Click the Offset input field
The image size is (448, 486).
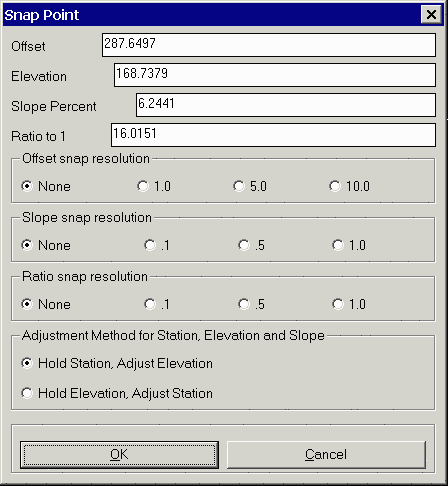pyautogui.click(x=269, y=45)
